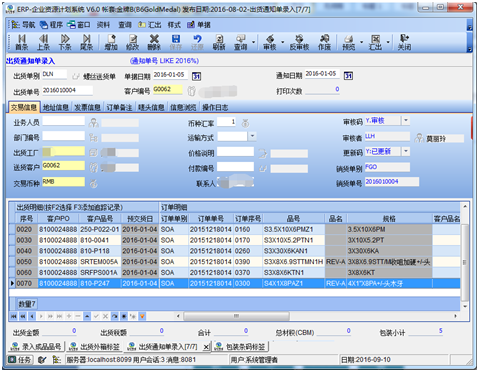Switch to the 地址信息 tab

(x=56, y=107)
